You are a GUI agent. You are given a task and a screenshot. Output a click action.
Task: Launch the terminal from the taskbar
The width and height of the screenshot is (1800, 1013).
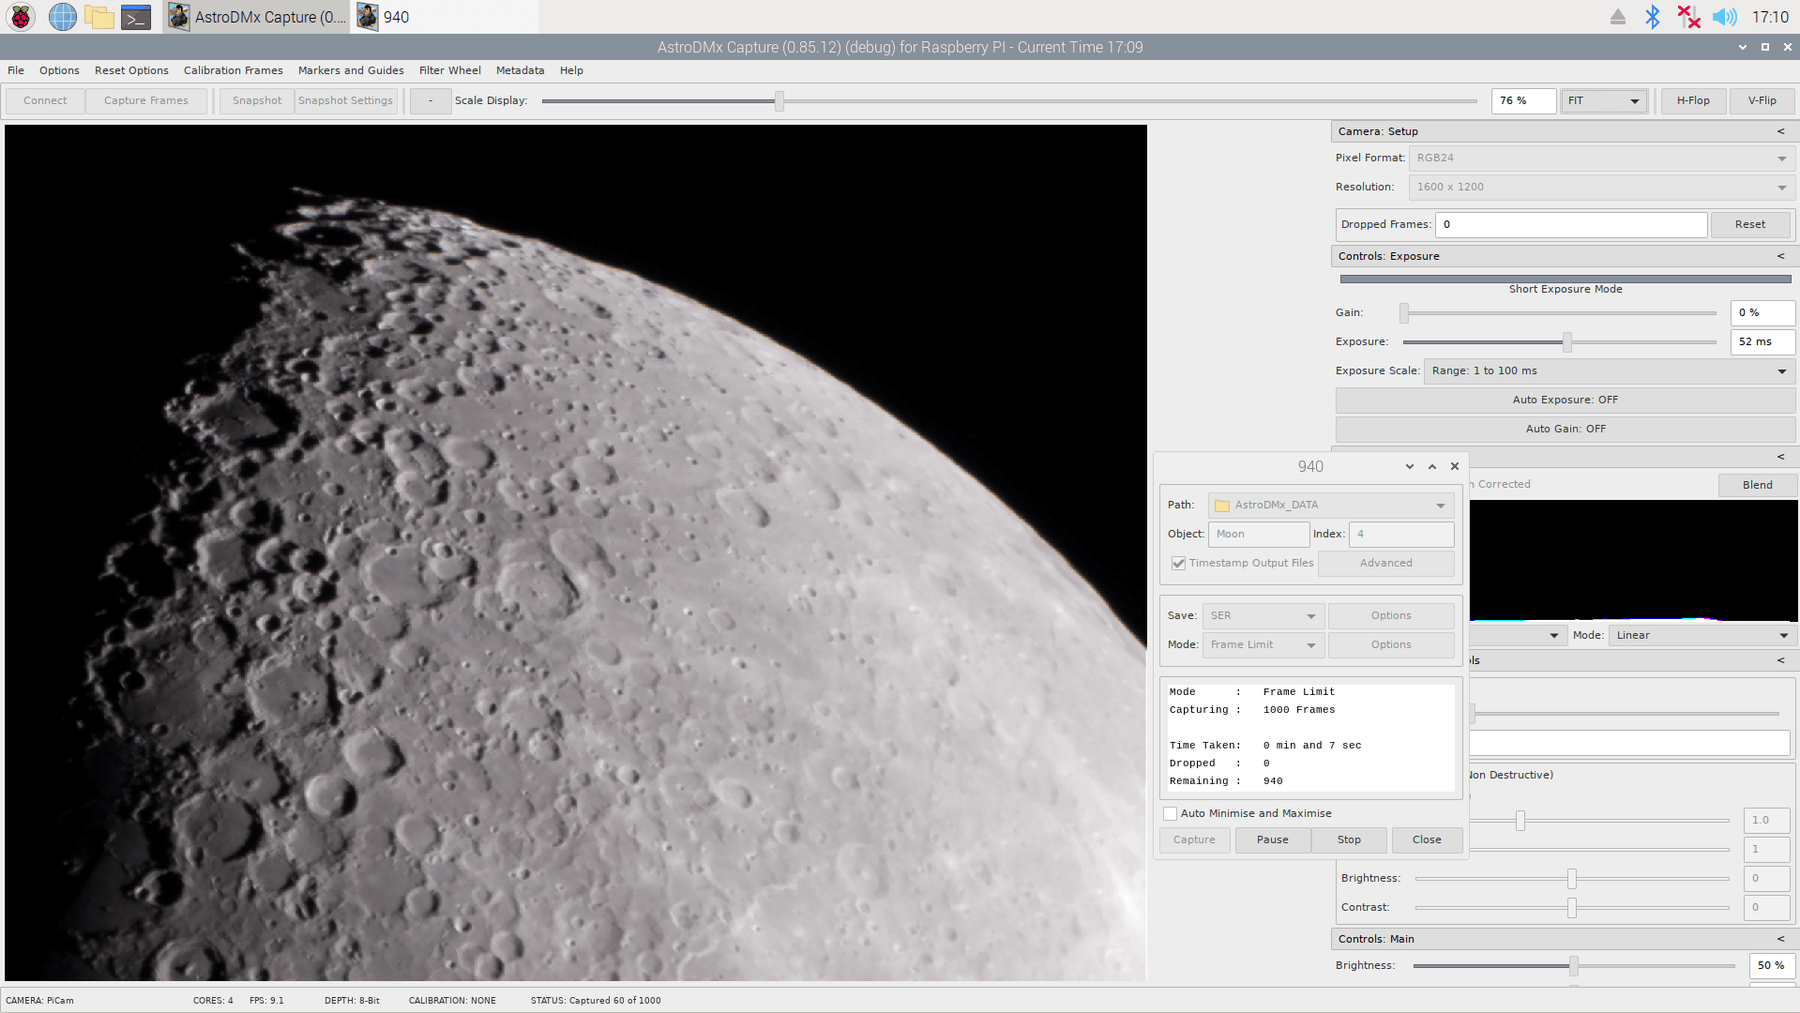tap(136, 17)
